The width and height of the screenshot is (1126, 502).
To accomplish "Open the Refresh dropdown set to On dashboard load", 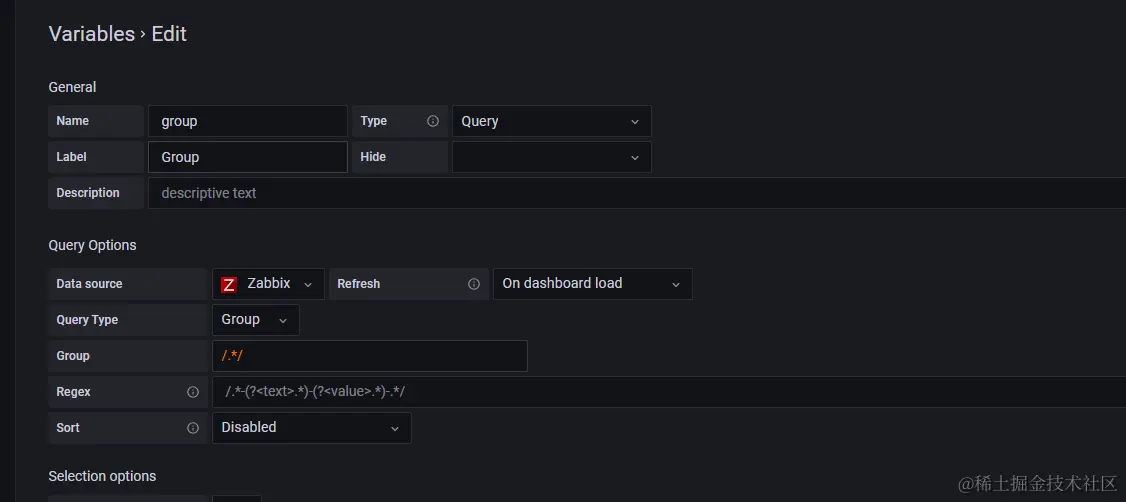I will click(592, 284).
